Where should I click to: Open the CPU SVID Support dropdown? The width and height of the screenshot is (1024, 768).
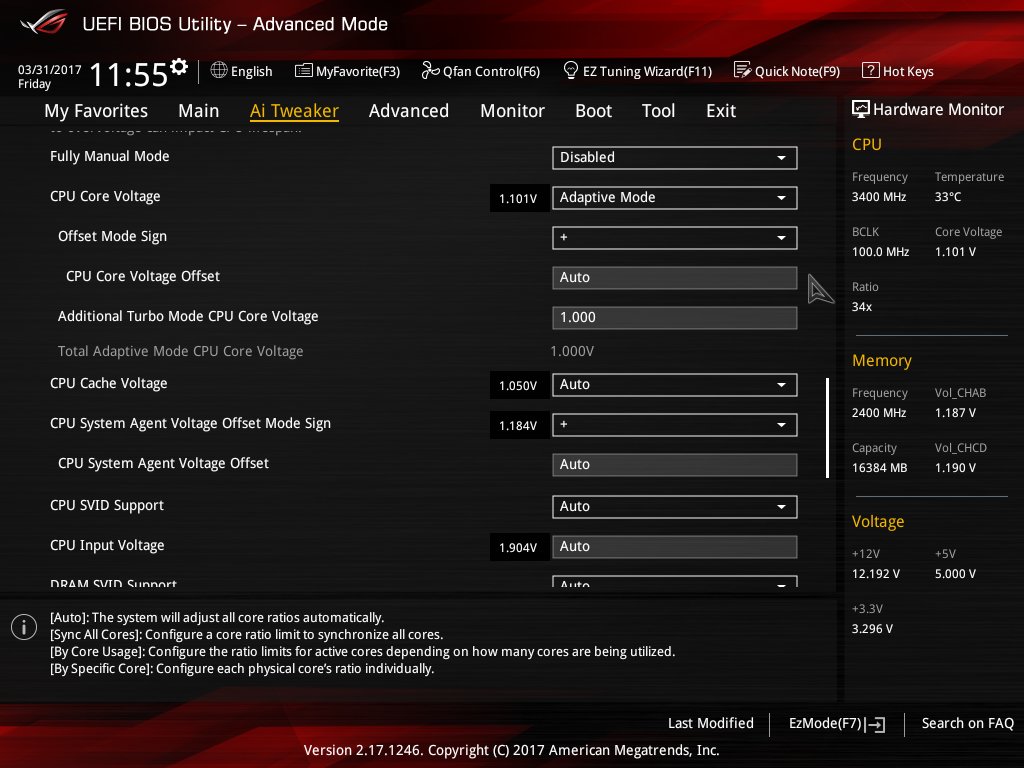coord(675,507)
